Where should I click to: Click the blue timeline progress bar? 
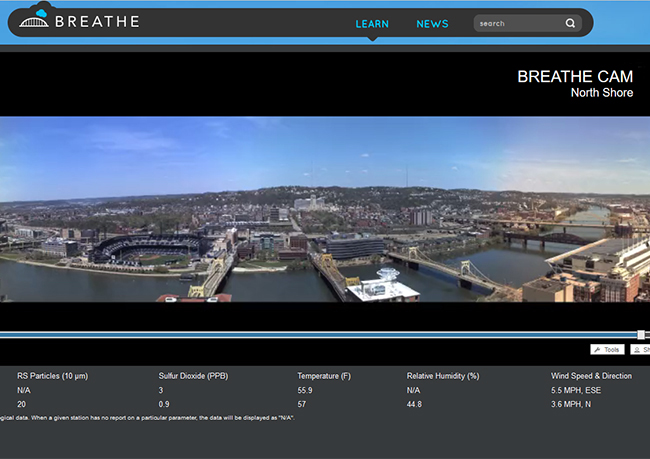pyautogui.click(x=318, y=335)
